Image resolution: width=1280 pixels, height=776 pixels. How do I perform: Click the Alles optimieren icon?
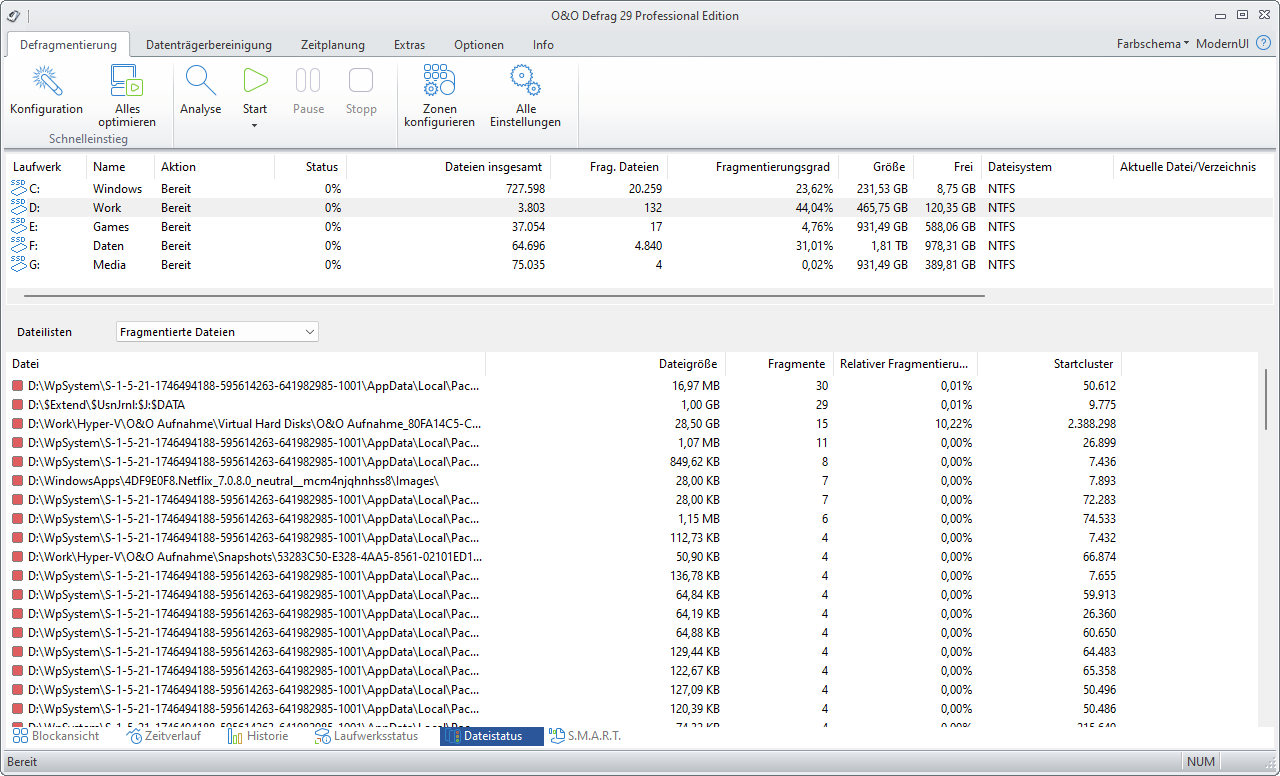127,81
